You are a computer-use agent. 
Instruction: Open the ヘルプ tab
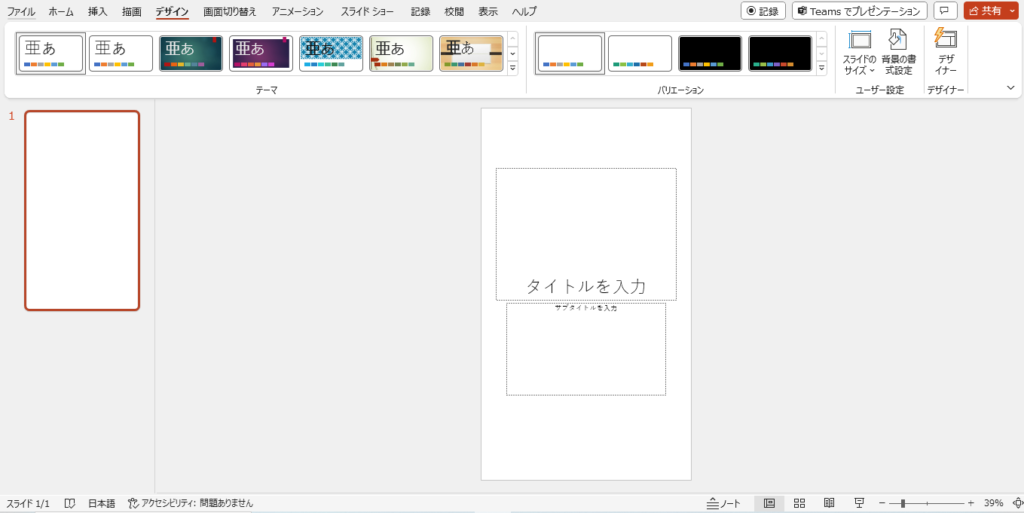(524, 12)
